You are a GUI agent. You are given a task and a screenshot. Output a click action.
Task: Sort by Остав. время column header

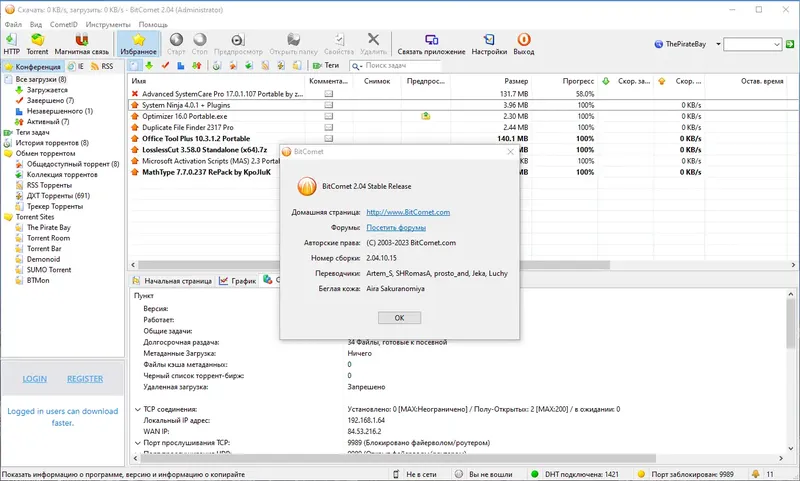[x=746, y=81]
